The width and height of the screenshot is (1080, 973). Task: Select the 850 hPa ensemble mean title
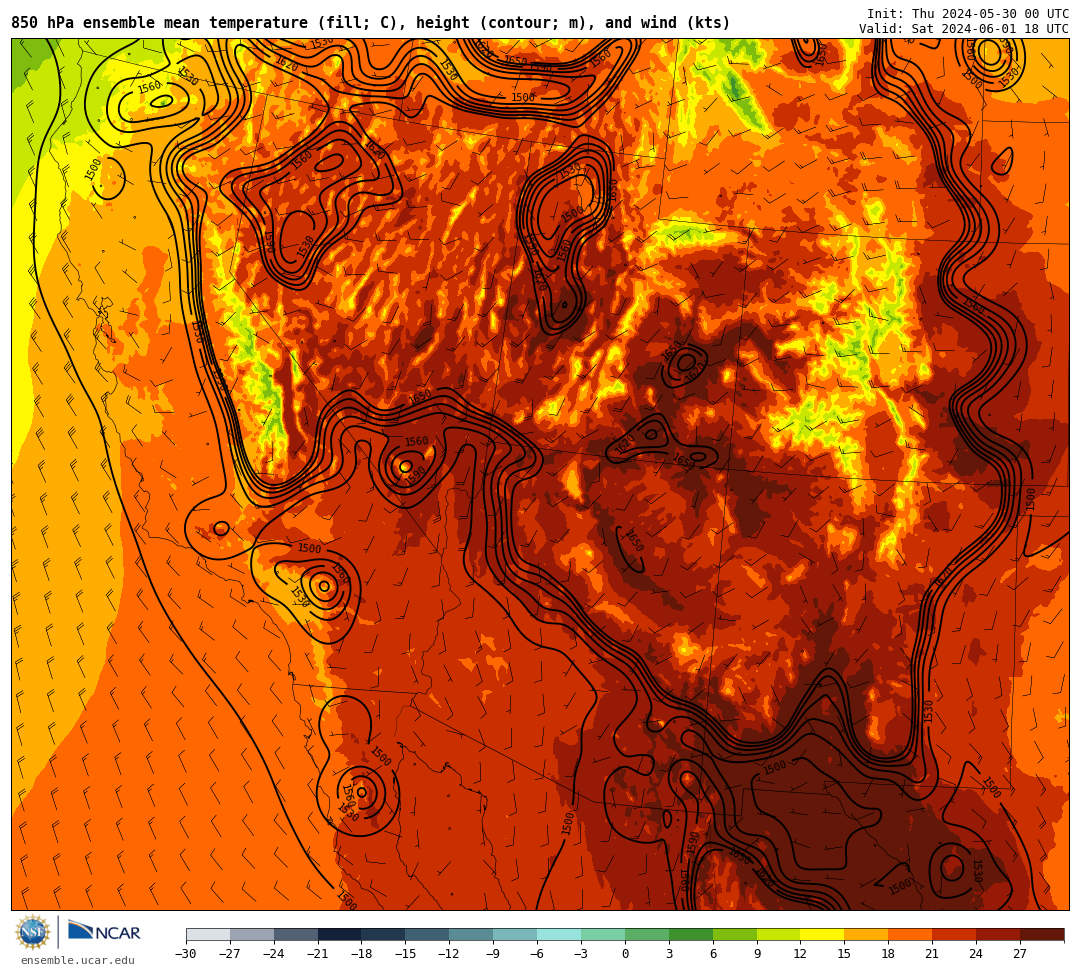(x=371, y=23)
